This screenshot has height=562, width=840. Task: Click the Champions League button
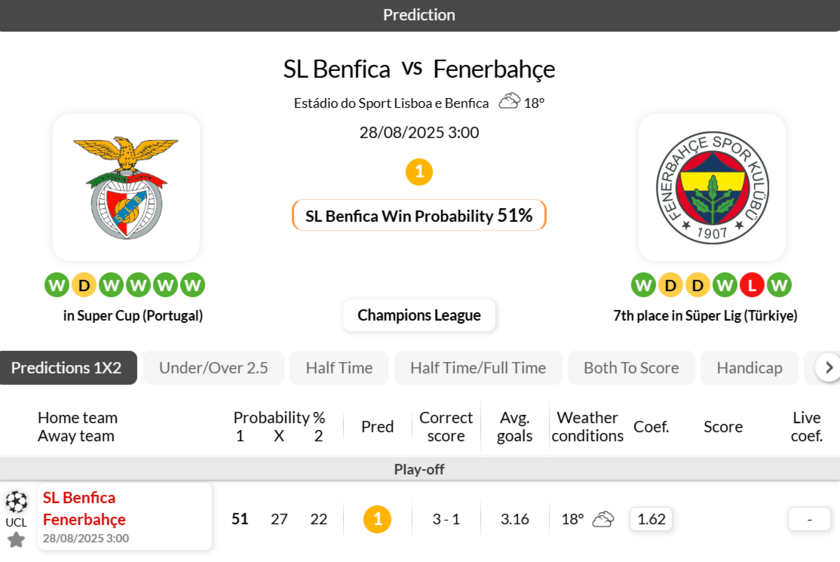point(419,315)
